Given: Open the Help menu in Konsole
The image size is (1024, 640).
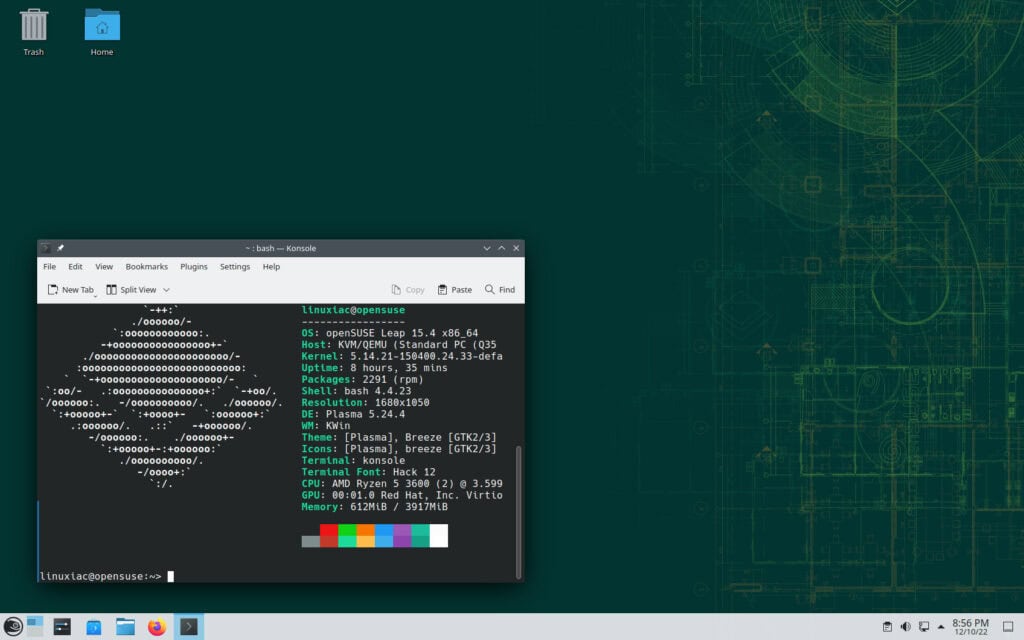Looking at the screenshot, I should [271, 266].
